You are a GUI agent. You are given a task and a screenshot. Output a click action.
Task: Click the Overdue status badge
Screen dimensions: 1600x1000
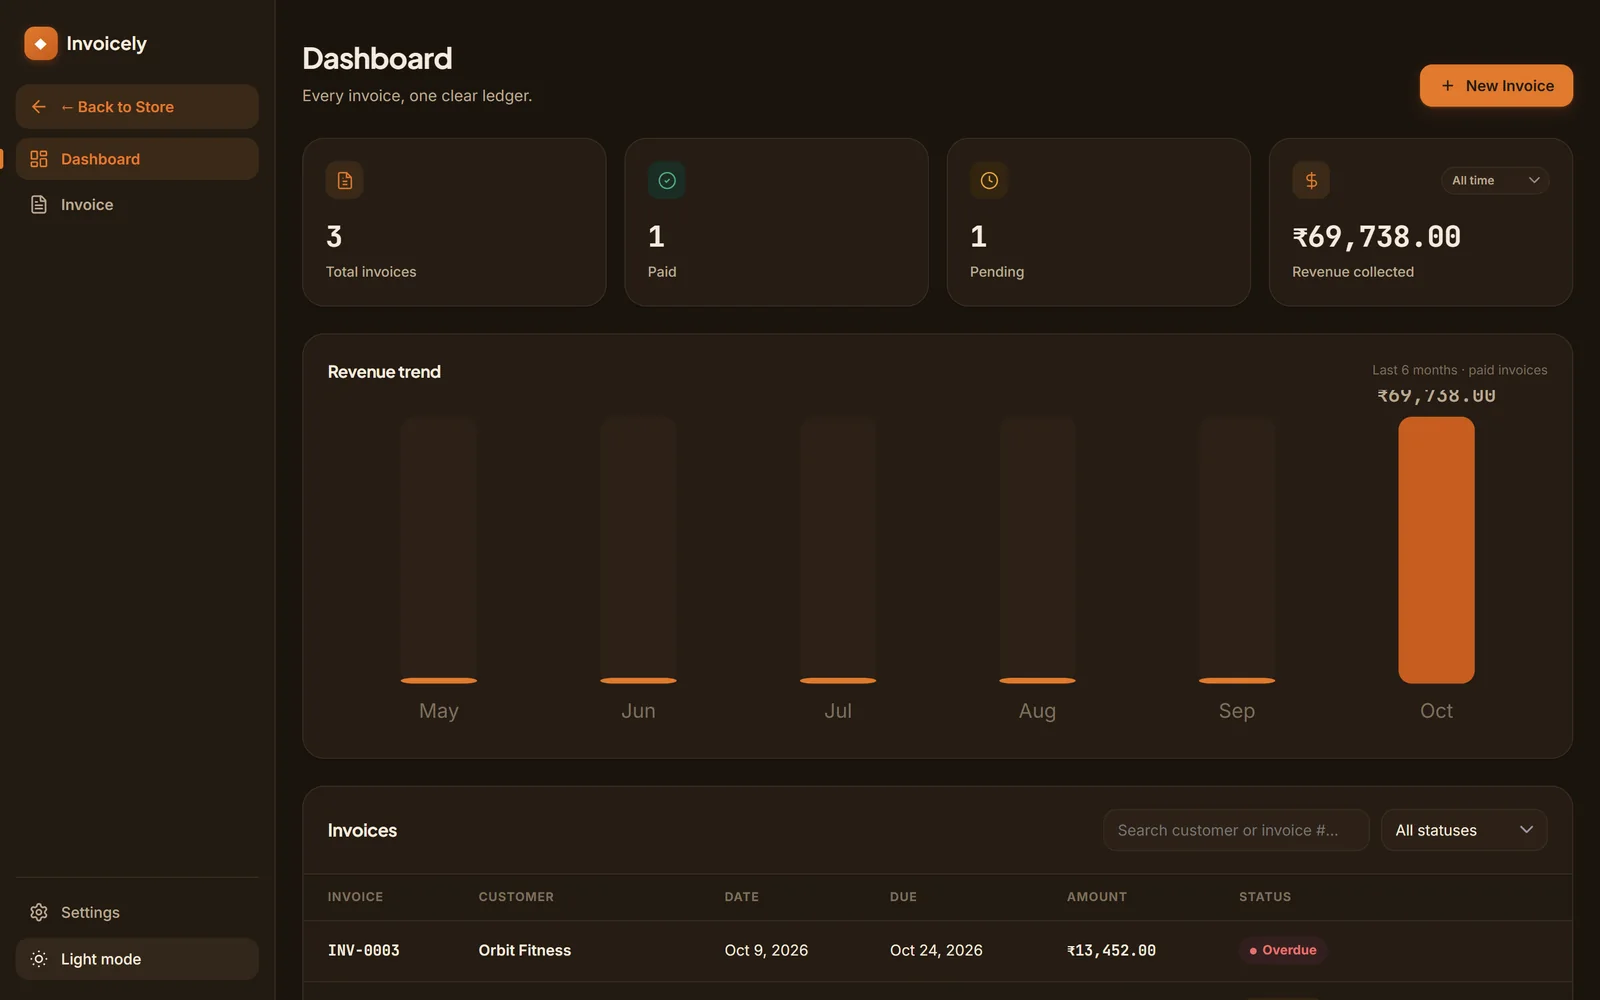(1283, 950)
